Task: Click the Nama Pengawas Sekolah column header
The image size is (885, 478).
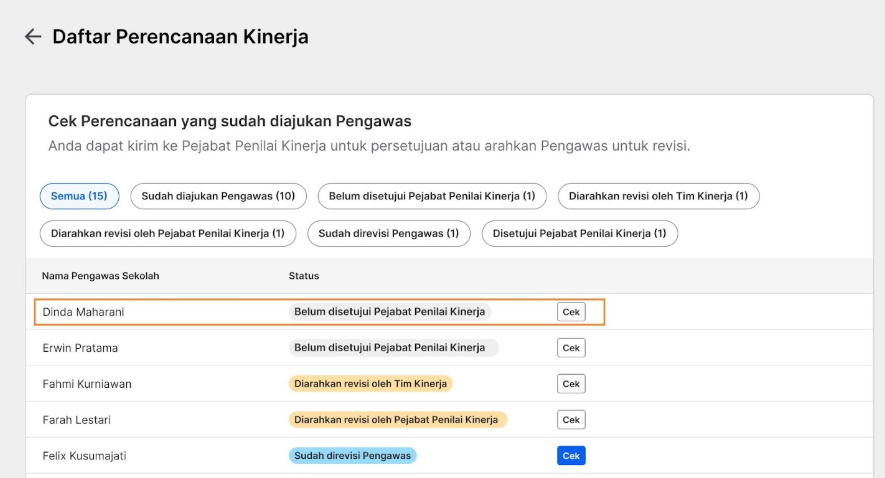Action: click(x=100, y=276)
